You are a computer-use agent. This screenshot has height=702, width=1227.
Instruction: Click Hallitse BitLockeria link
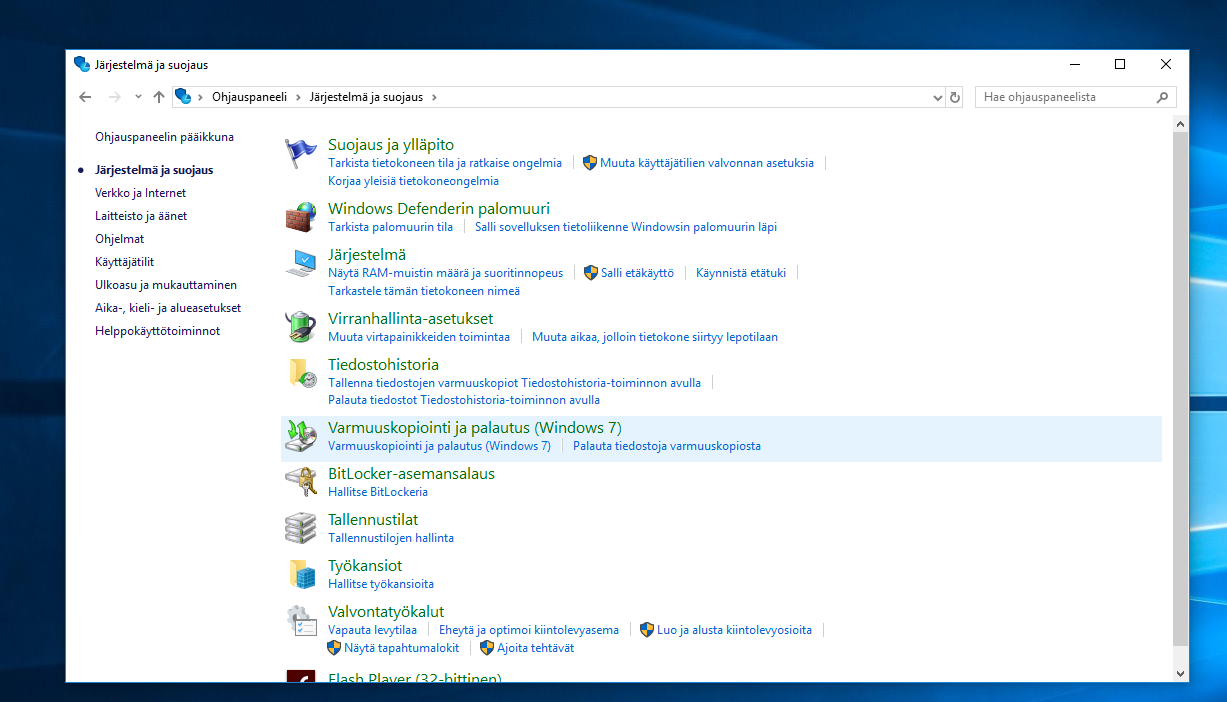[x=378, y=492]
